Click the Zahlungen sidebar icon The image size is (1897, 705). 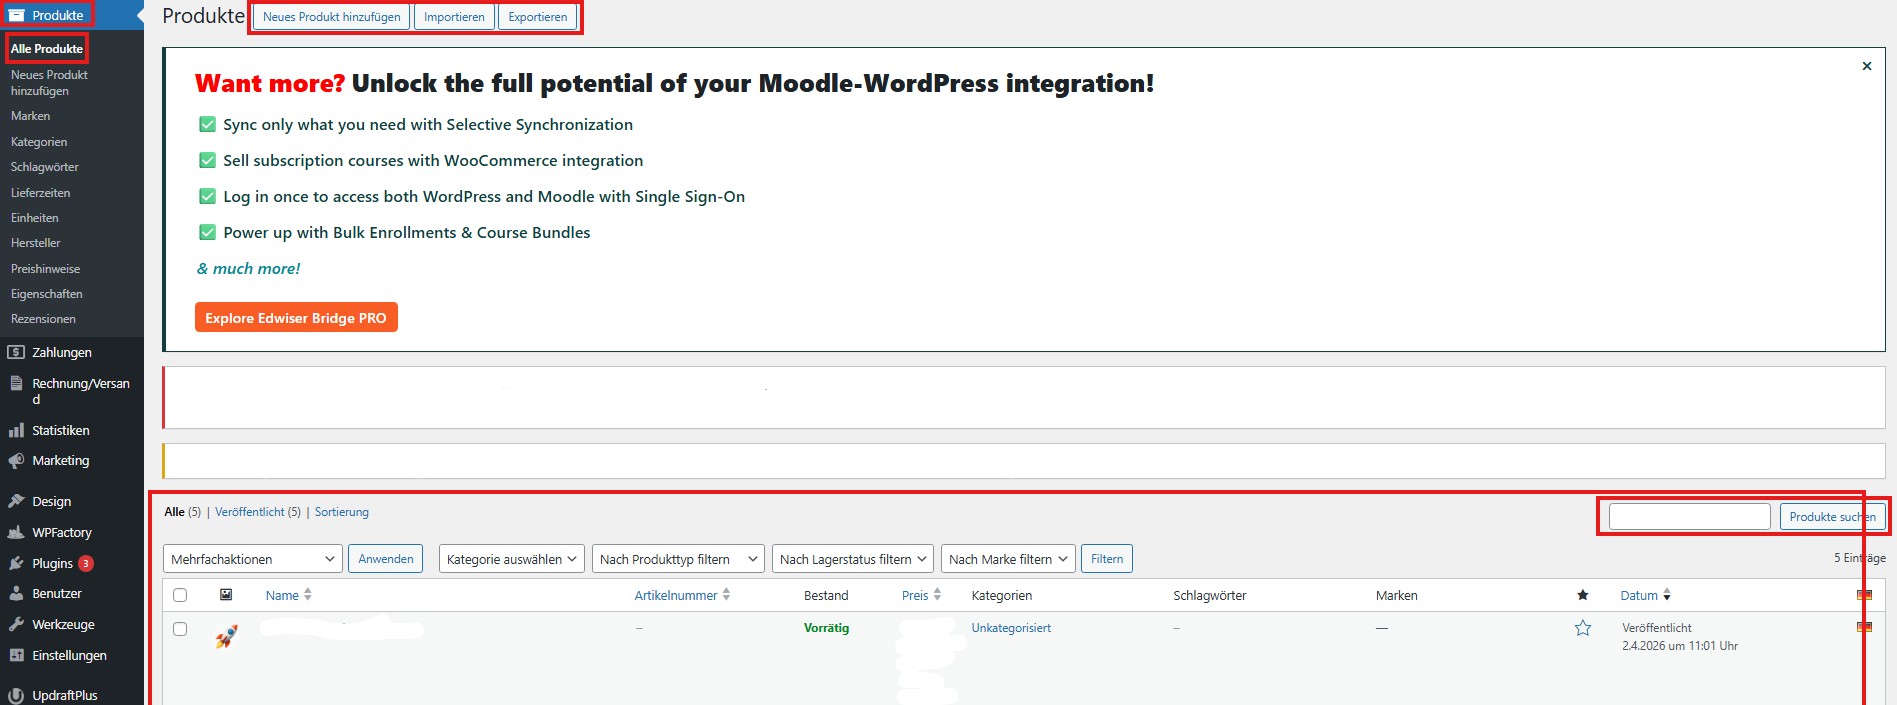click(16, 352)
